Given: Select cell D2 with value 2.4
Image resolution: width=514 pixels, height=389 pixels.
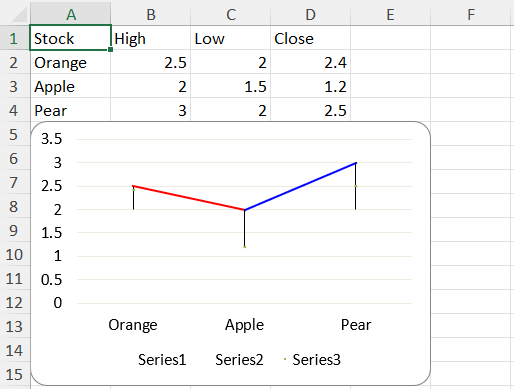Looking at the screenshot, I should tap(311, 62).
